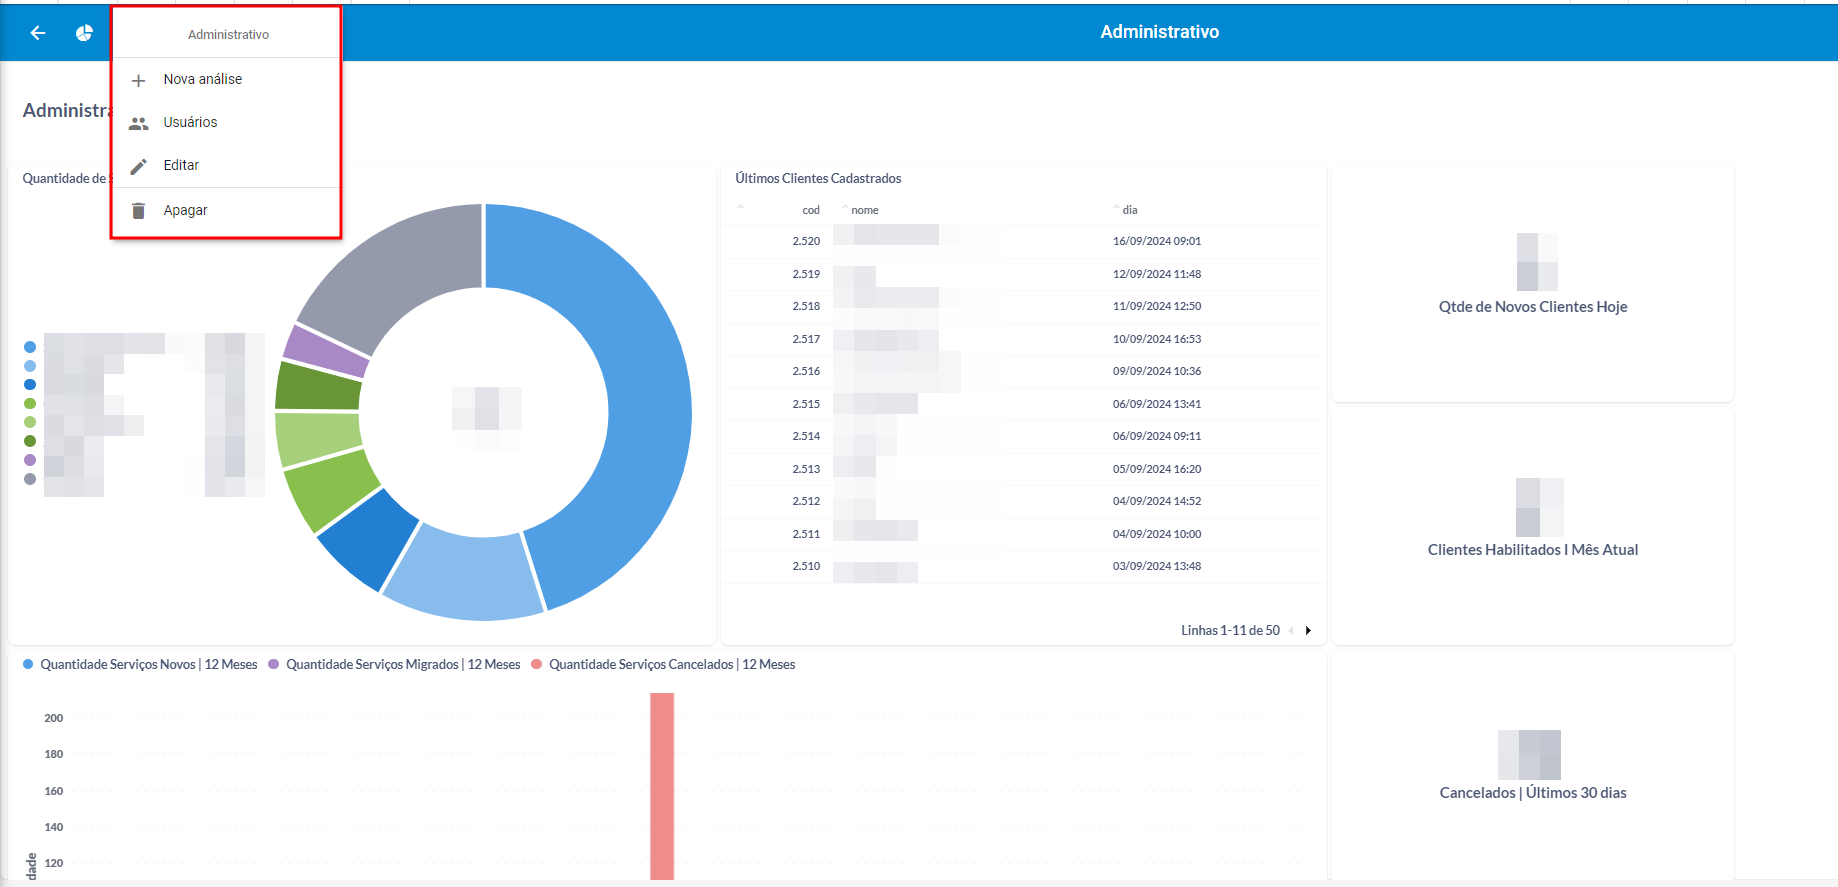The height and width of the screenshot is (887, 1838).
Task: Click the dark blue donut segment
Action: (x=366, y=540)
